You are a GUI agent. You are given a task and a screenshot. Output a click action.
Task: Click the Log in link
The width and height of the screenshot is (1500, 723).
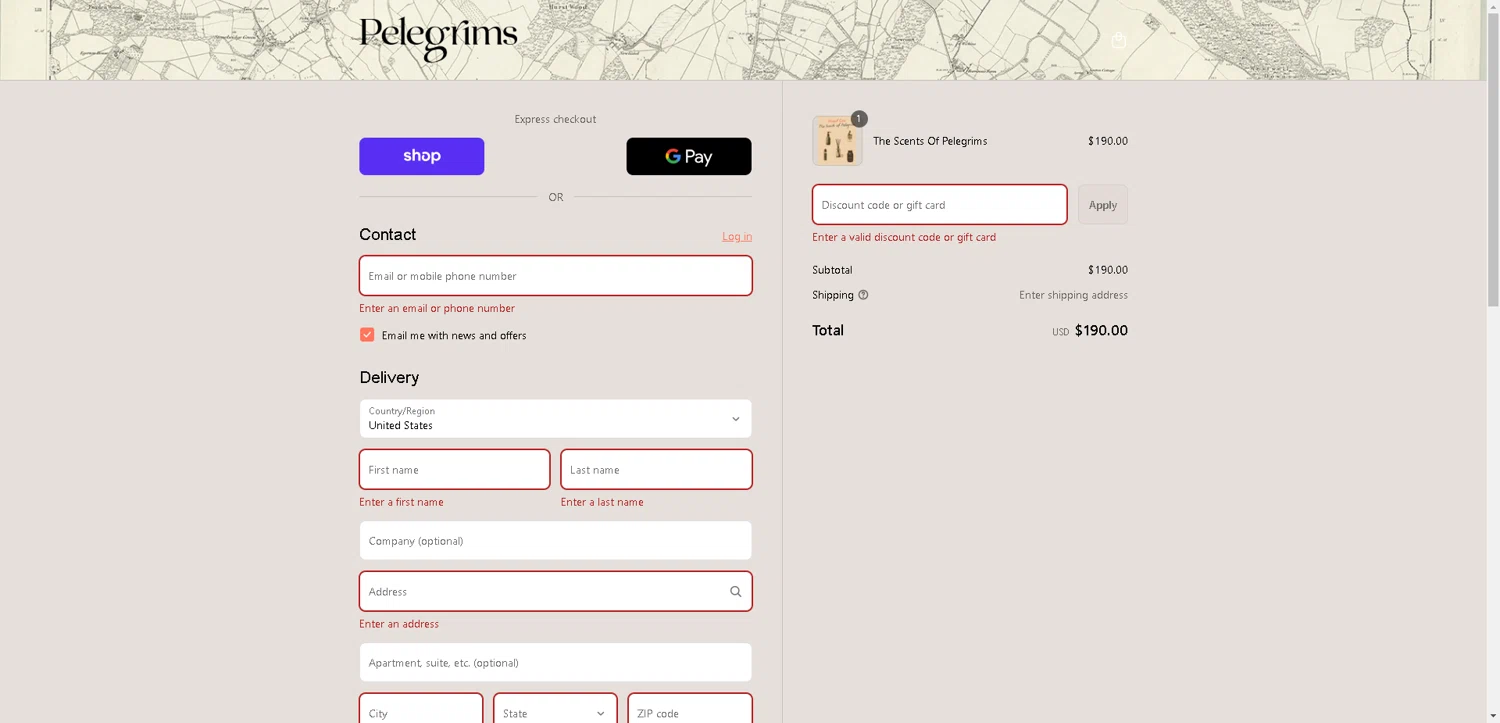[x=737, y=237]
